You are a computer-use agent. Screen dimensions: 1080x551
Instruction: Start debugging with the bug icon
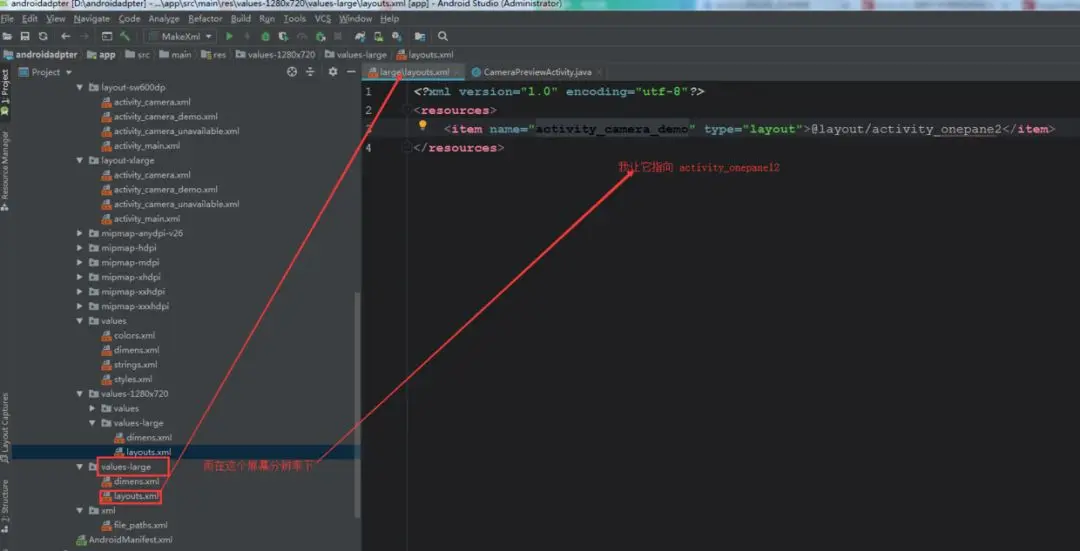tap(265, 37)
